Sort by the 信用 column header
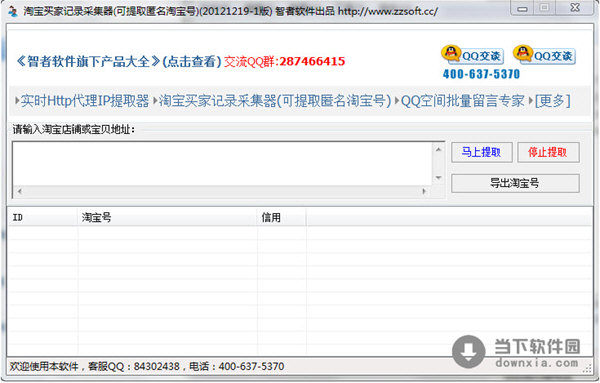This screenshot has height=383, width=600. pos(282,217)
